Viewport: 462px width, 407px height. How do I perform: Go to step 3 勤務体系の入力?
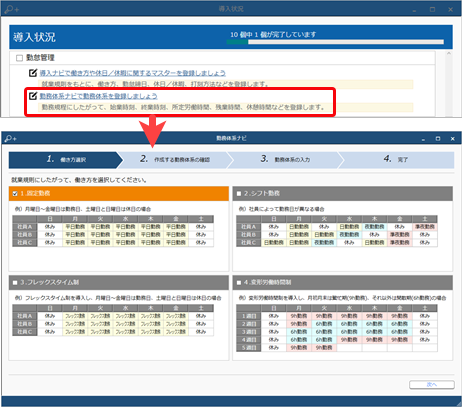pyautogui.click(x=286, y=160)
